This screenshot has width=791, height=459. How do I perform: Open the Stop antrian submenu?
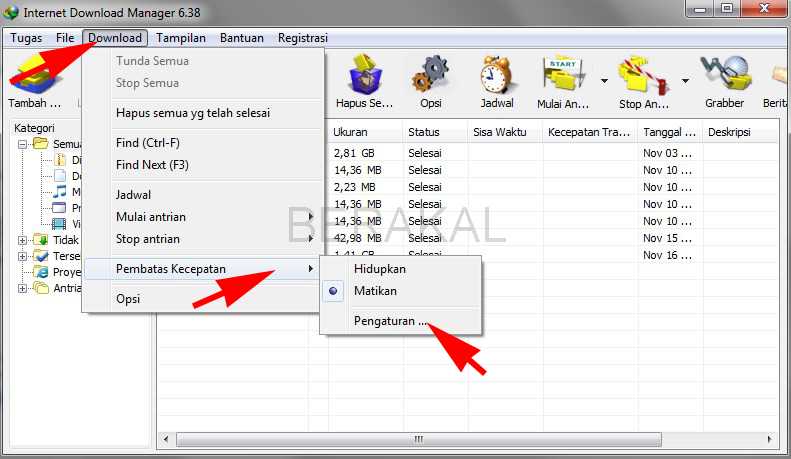[202, 239]
